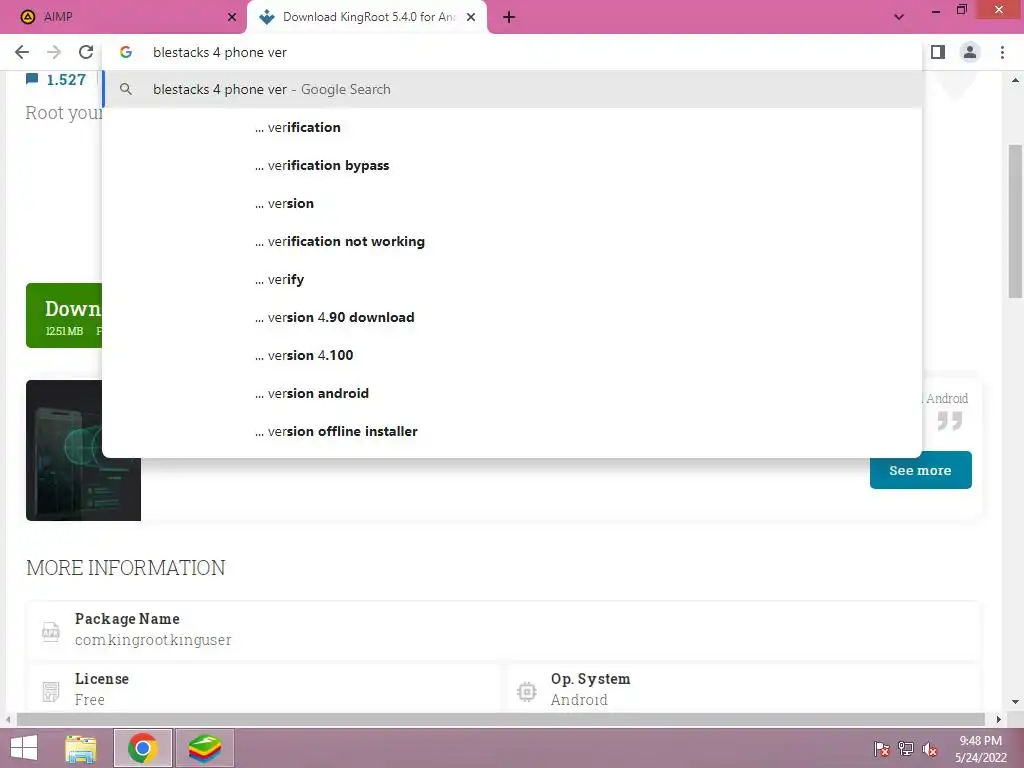
Task: Click the horizontal scrollbar right arrow
Action: tap(999, 719)
